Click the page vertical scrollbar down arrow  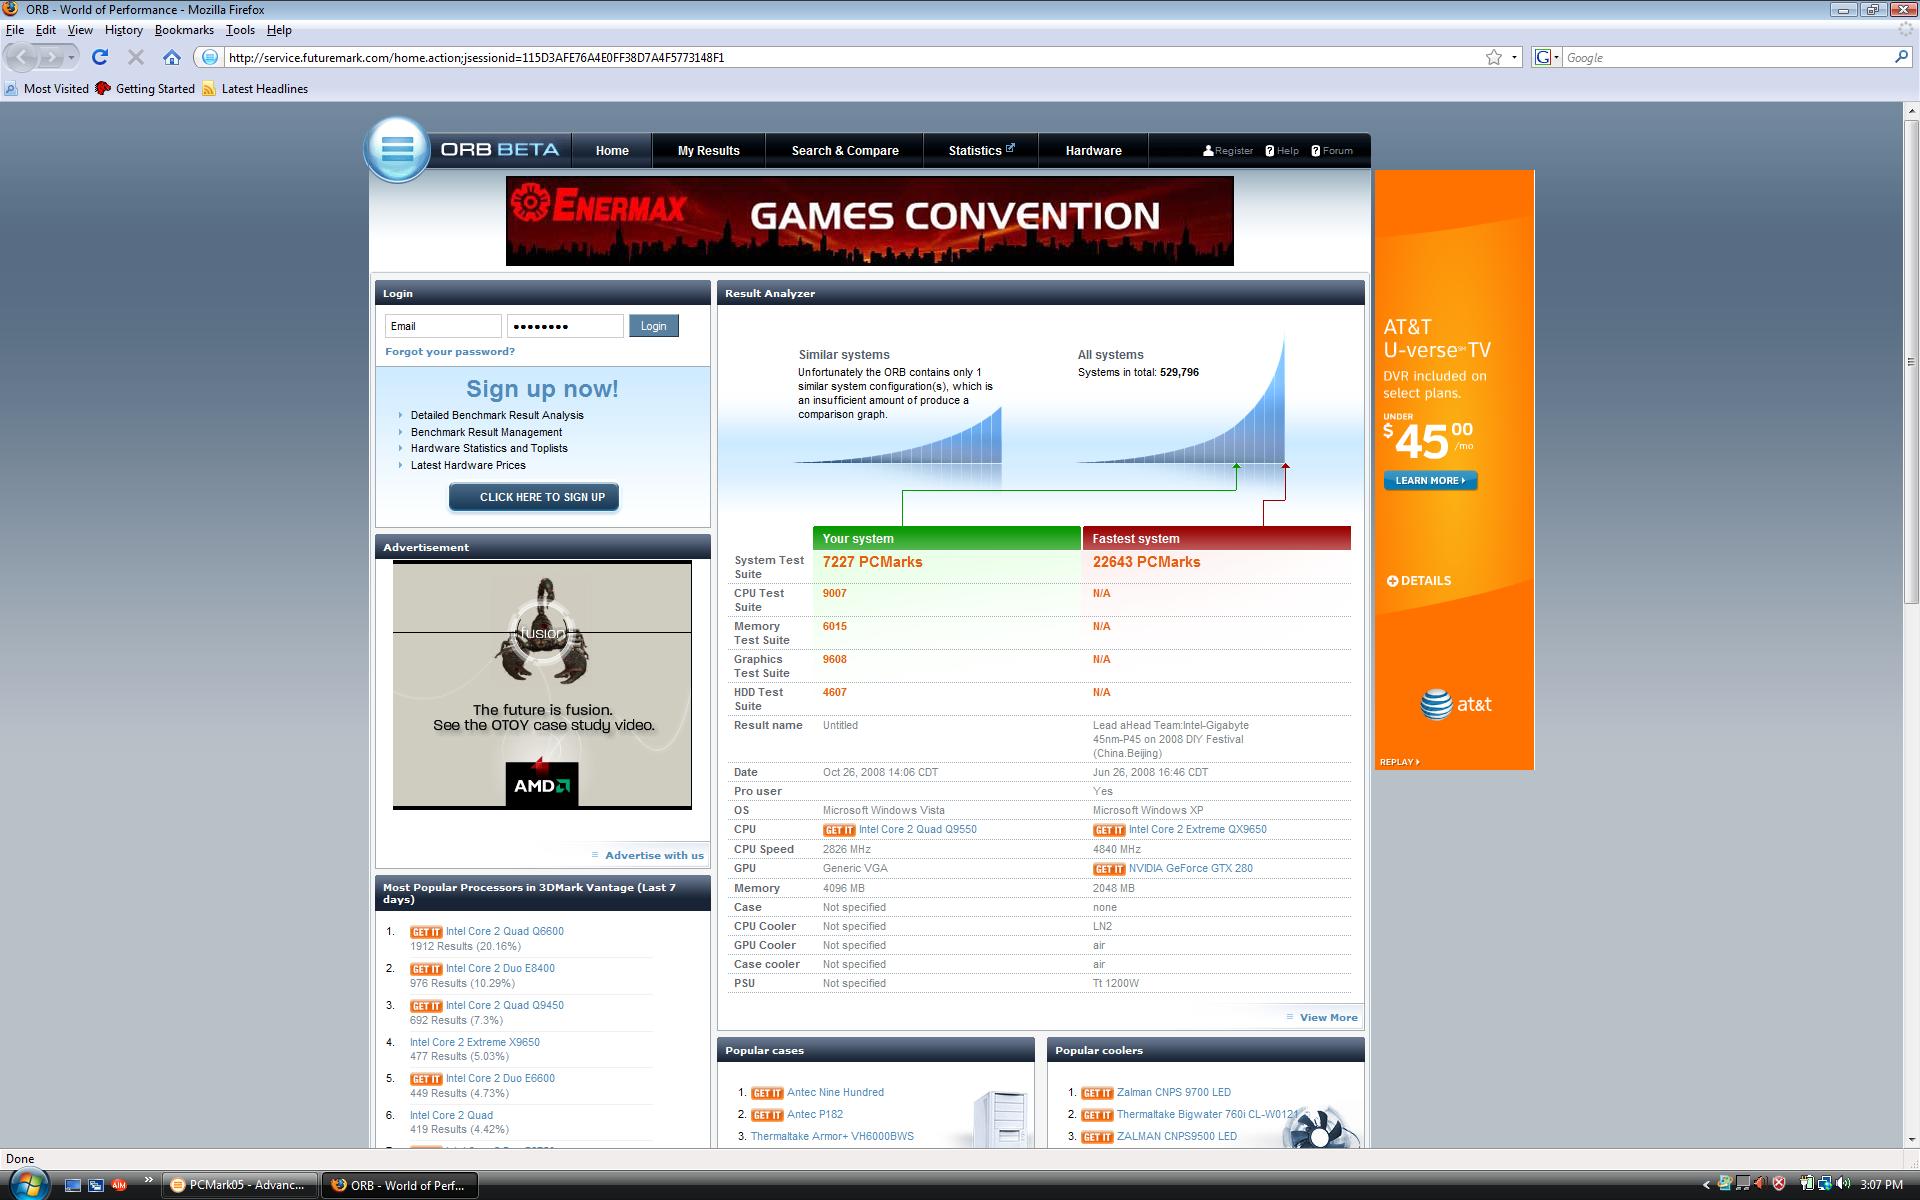pyautogui.click(x=1911, y=1139)
